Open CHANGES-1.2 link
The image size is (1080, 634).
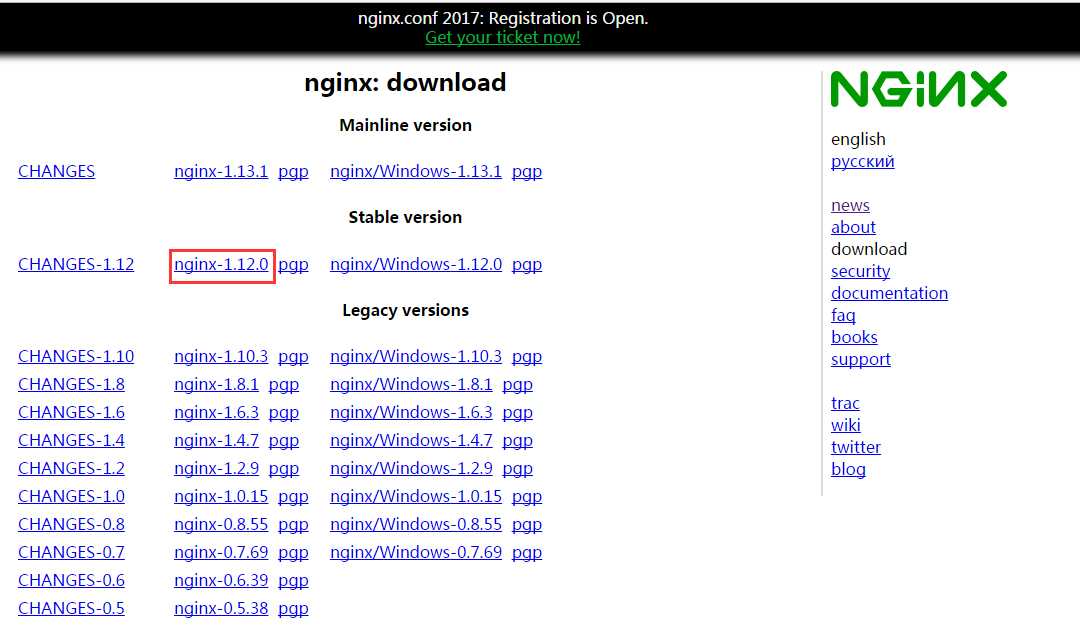point(72,468)
